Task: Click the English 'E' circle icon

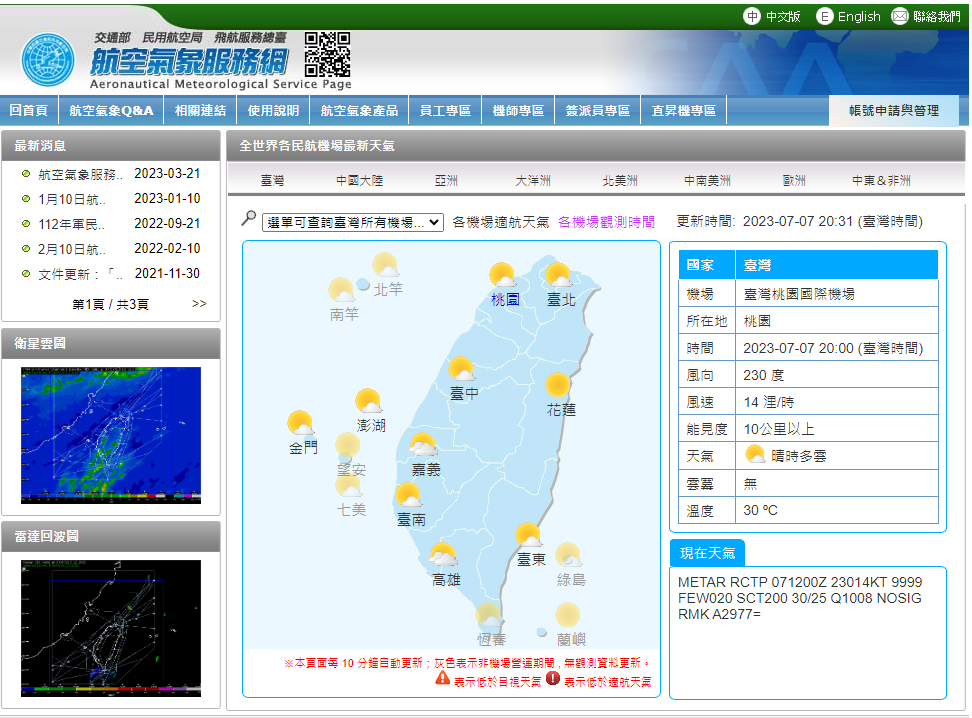Action: click(824, 16)
